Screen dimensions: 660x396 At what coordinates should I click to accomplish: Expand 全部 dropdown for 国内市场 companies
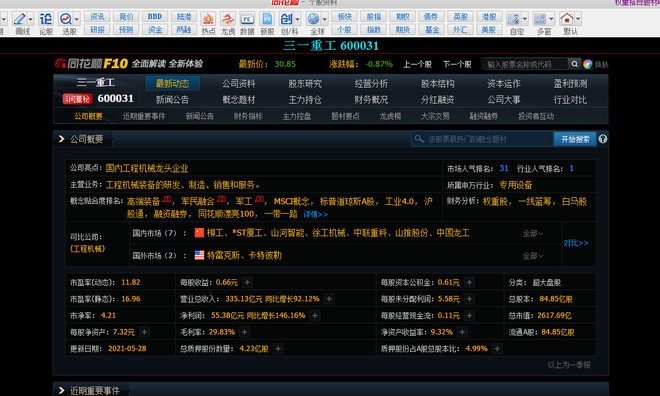tap(532, 233)
